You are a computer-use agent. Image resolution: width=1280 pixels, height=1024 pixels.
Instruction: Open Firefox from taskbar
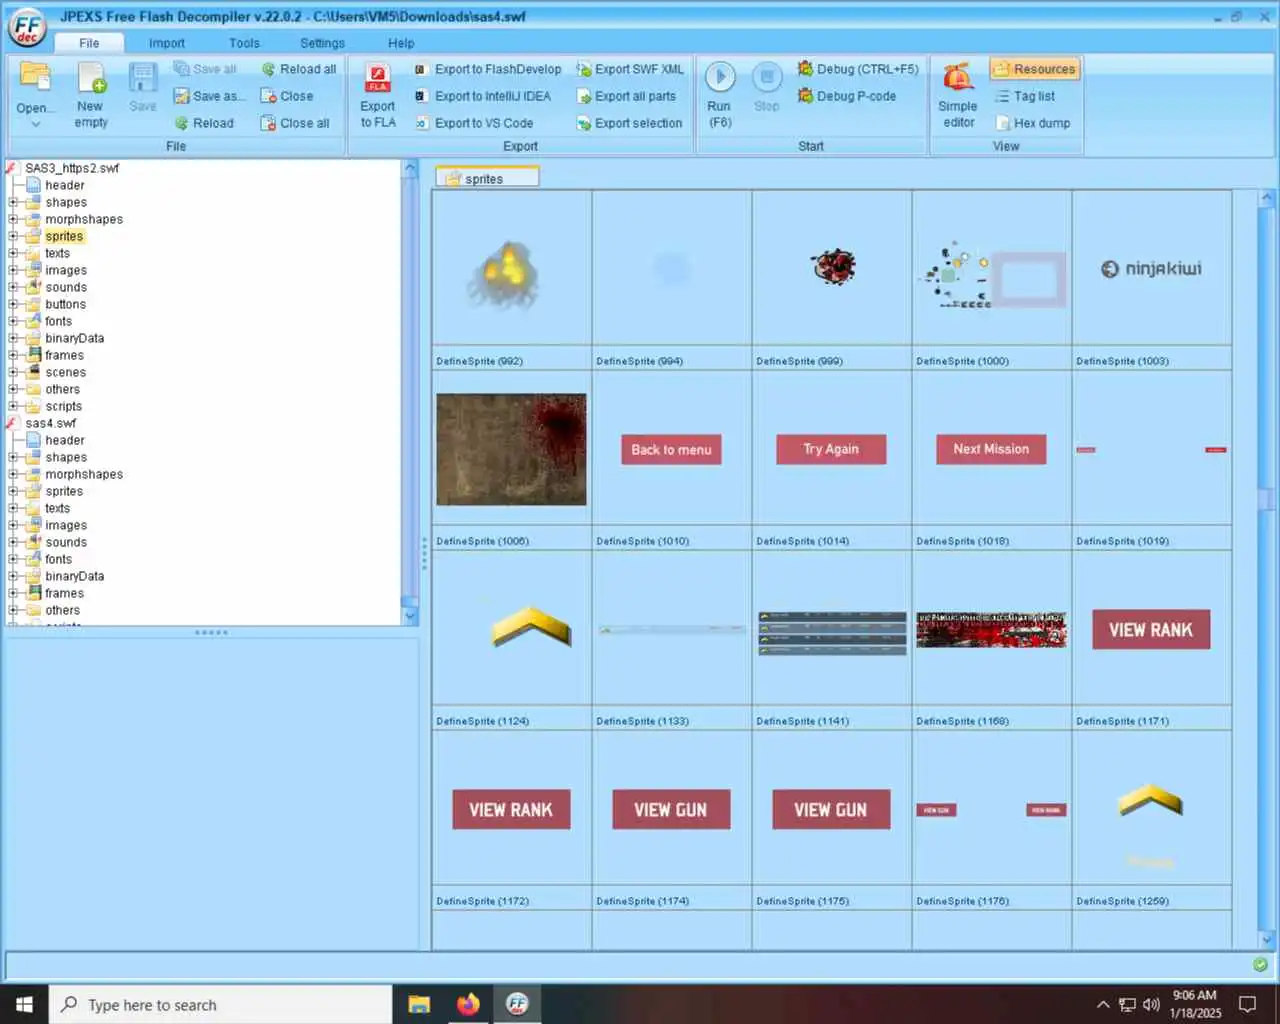468,1004
